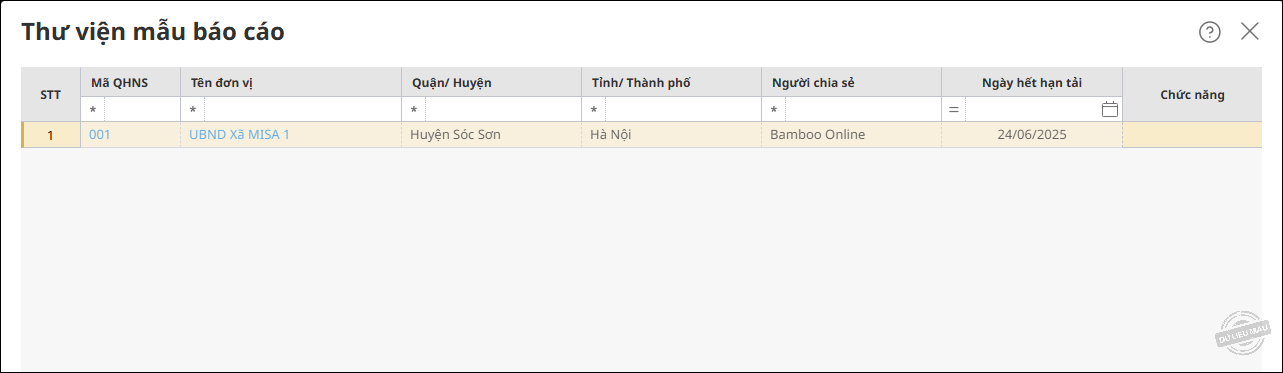
Task: Open the 001 code link
Action: click(x=100, y=134)
